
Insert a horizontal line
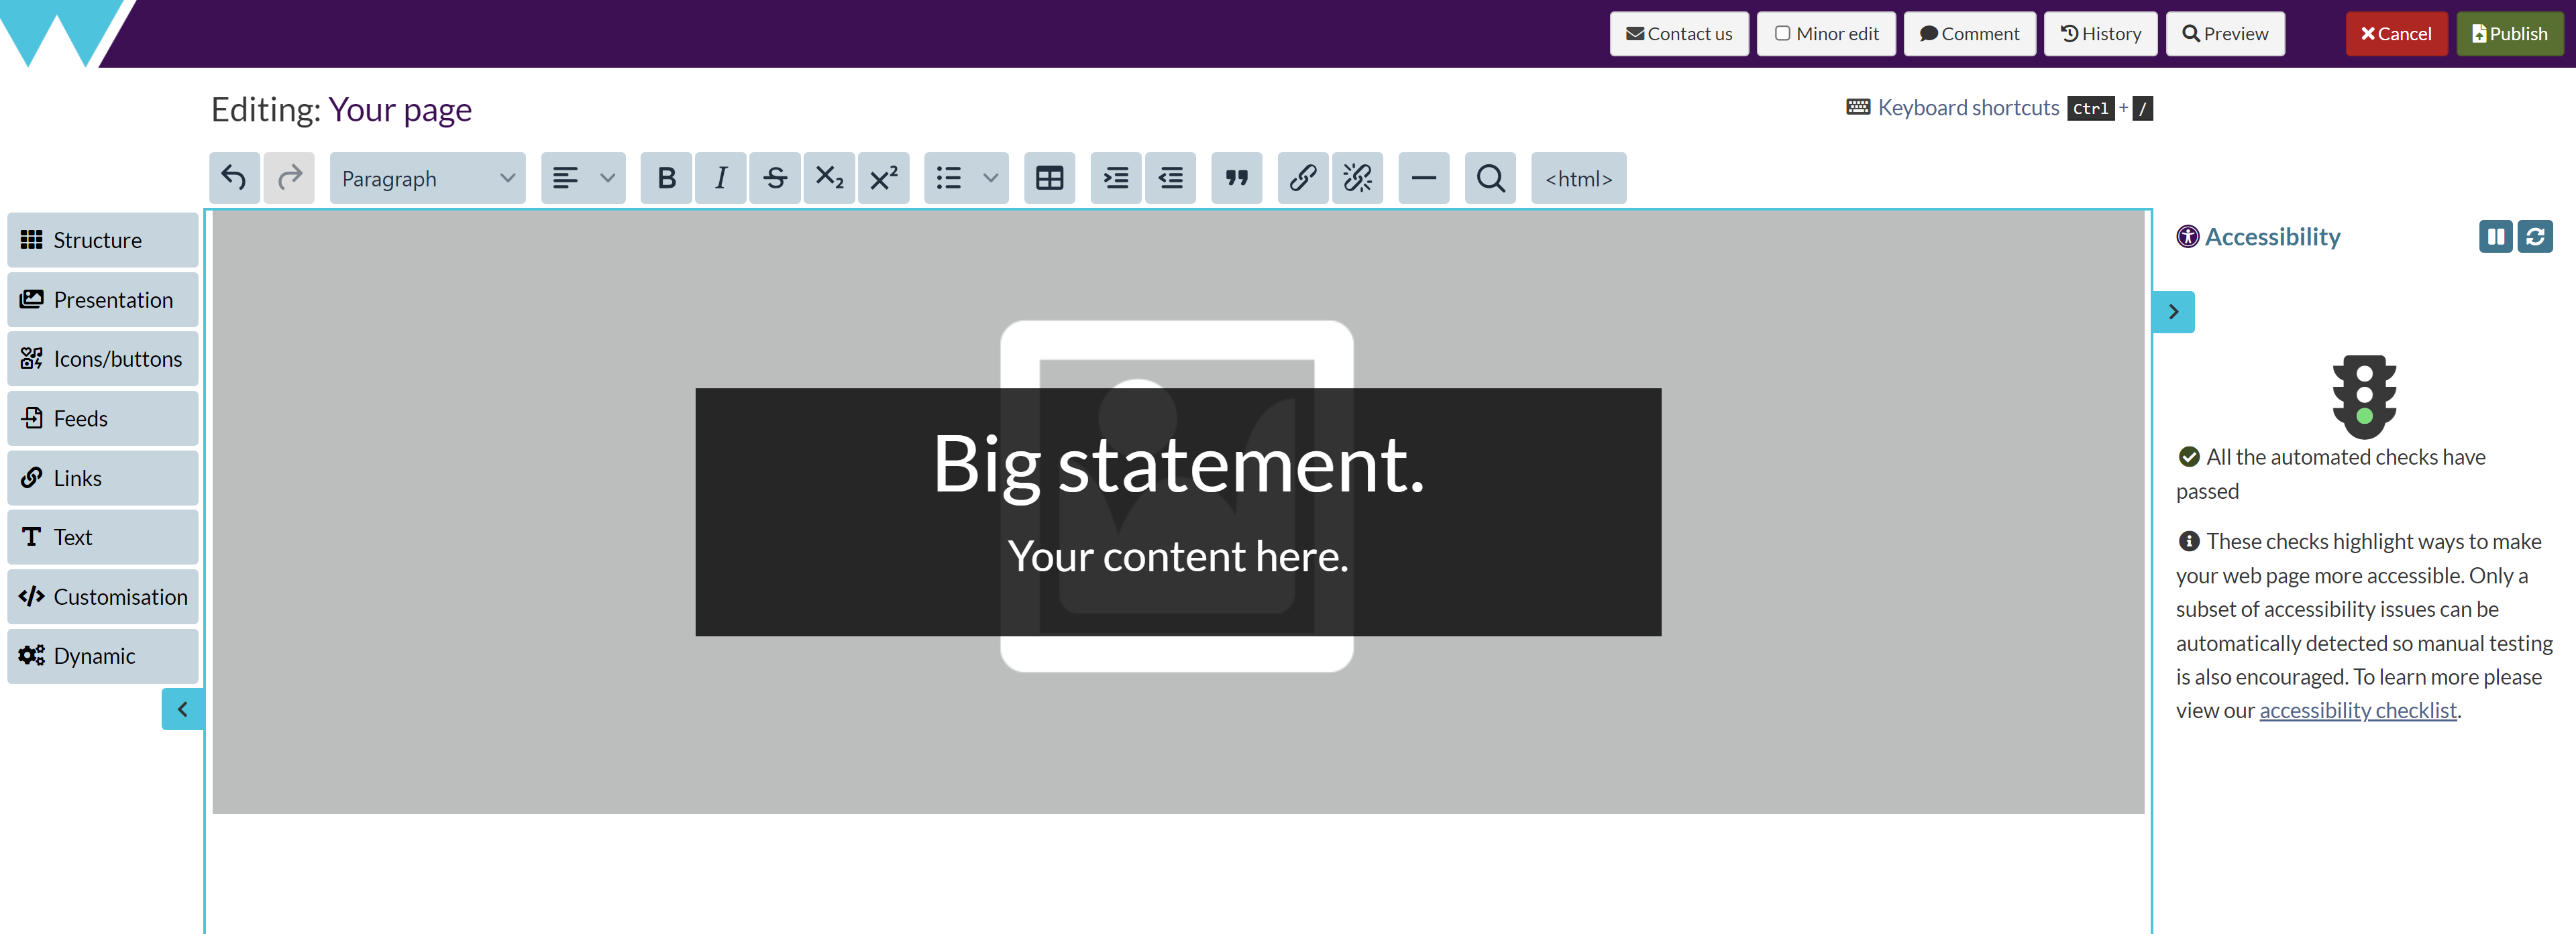click(x=1423, y=178)
